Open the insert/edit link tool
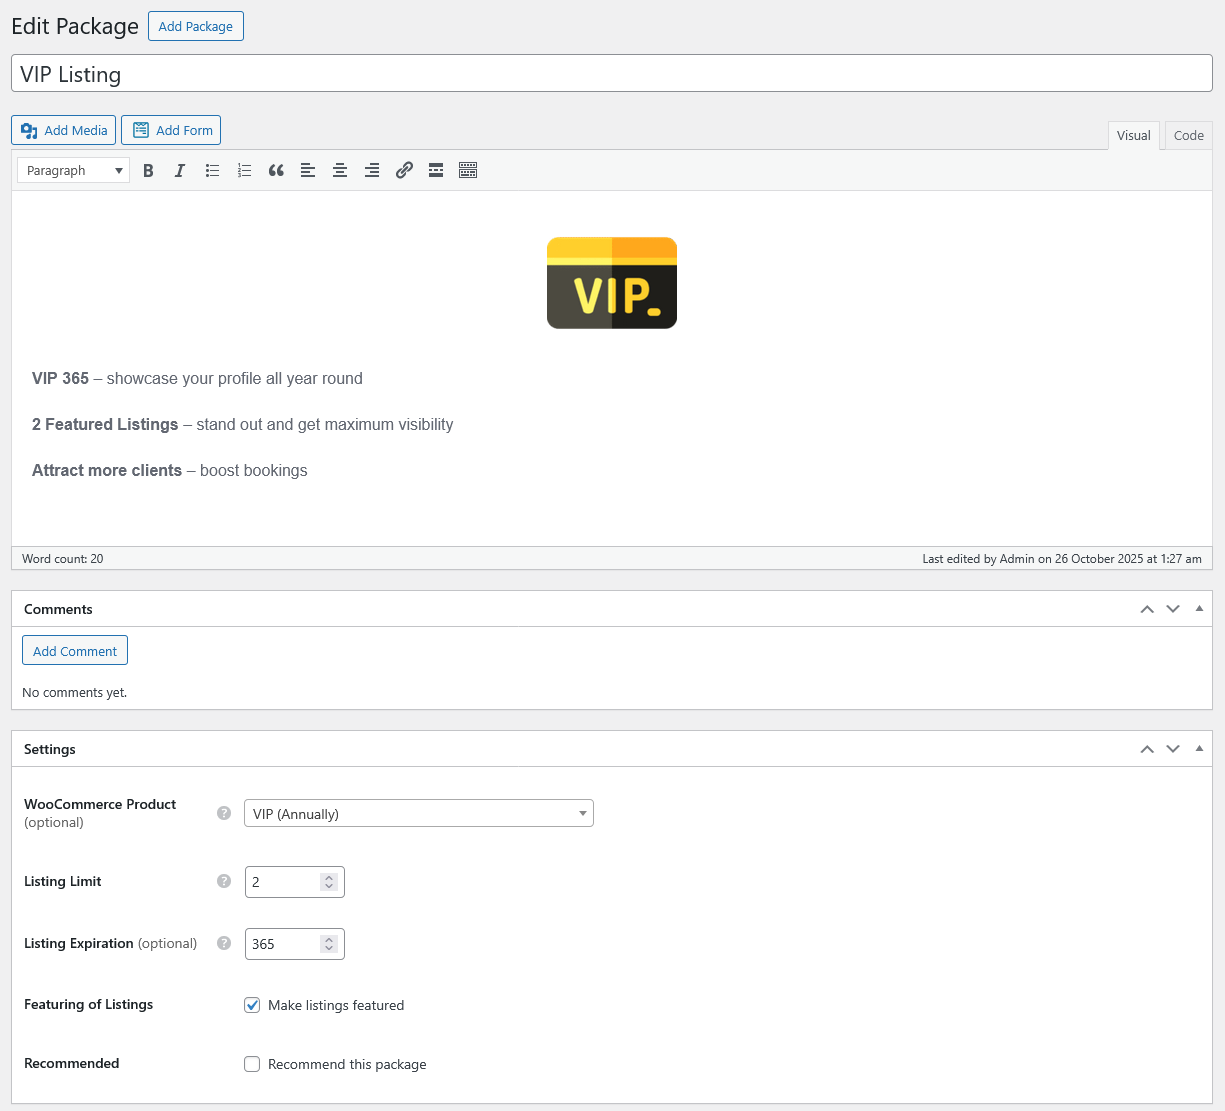Screen dimensions: 1225x1111 point(404,171)
